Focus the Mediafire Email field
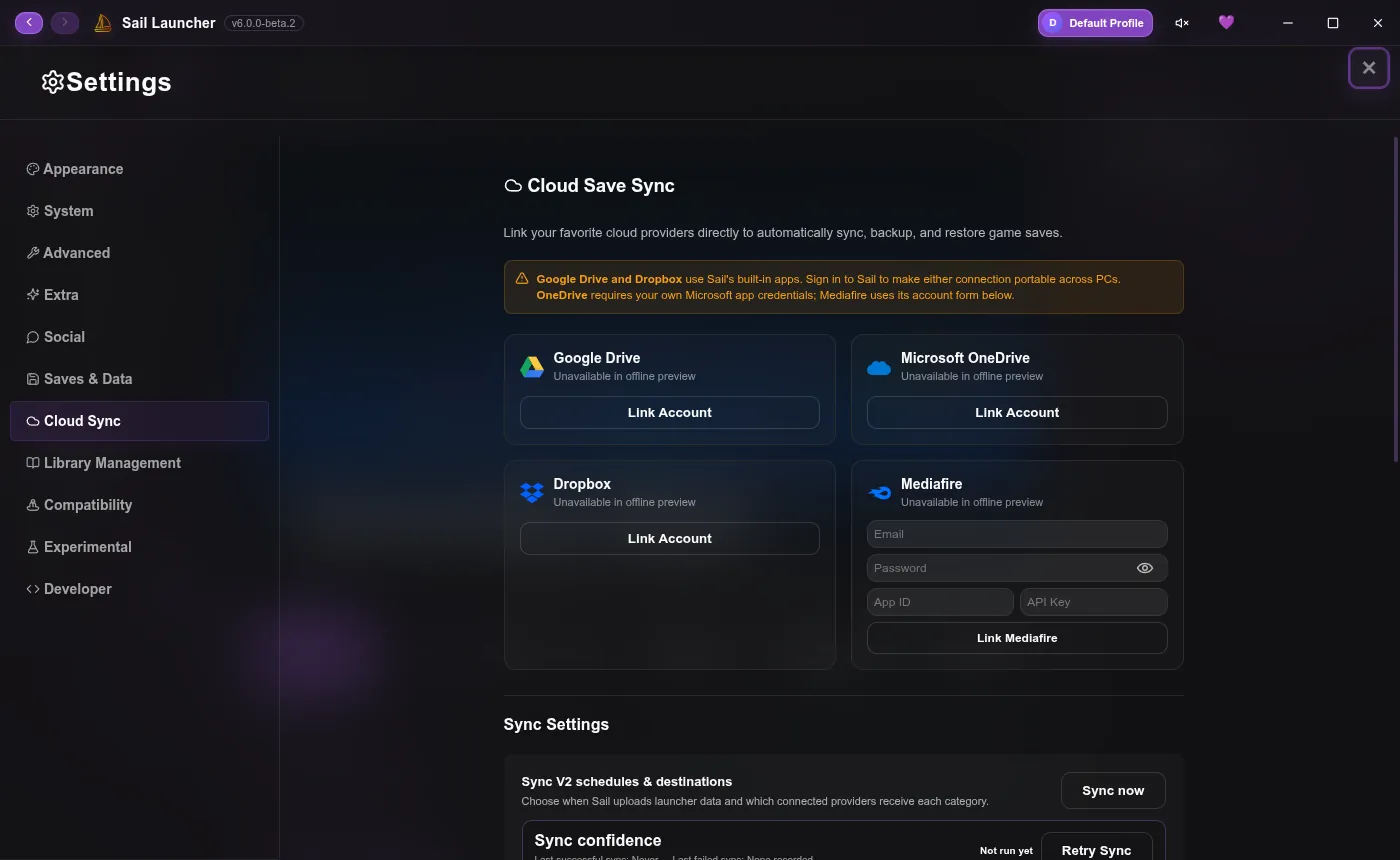Viewport: 1400px width, 860px height. pos(1017,534)
